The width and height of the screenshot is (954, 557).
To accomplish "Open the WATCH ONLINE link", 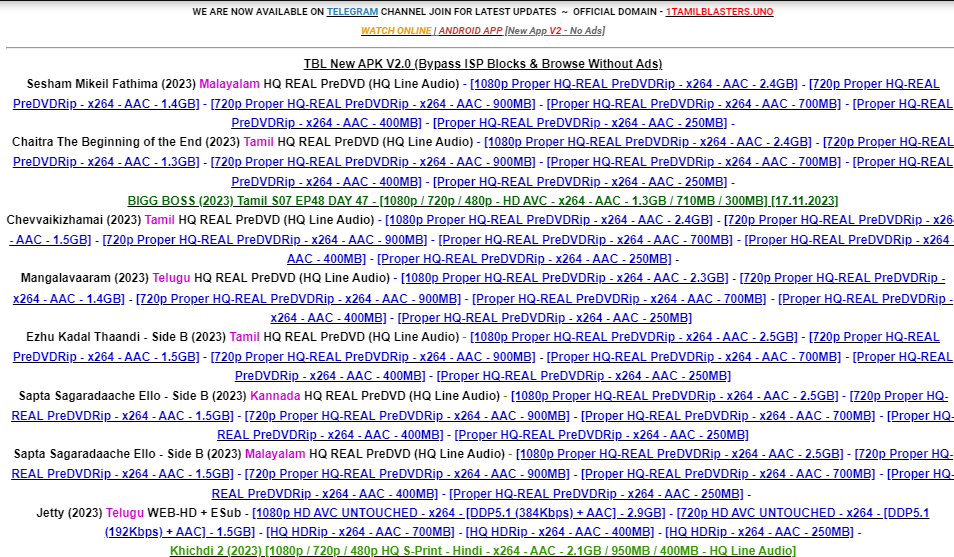I will [396, 30].
